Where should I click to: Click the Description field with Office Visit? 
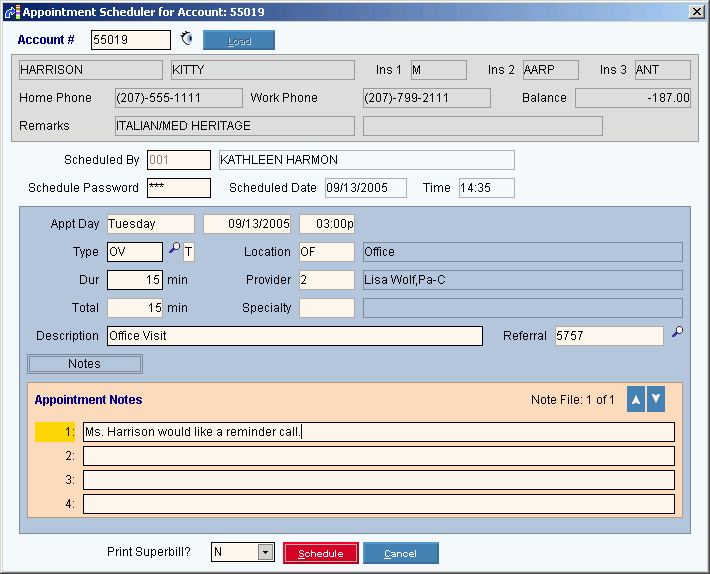[x=295, y=336]
